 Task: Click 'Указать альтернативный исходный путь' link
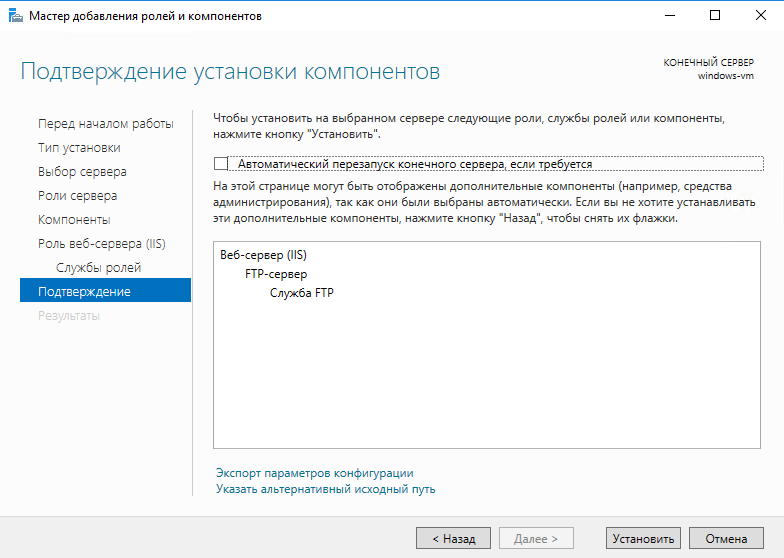pyautogui.click(x=326, y=489)
